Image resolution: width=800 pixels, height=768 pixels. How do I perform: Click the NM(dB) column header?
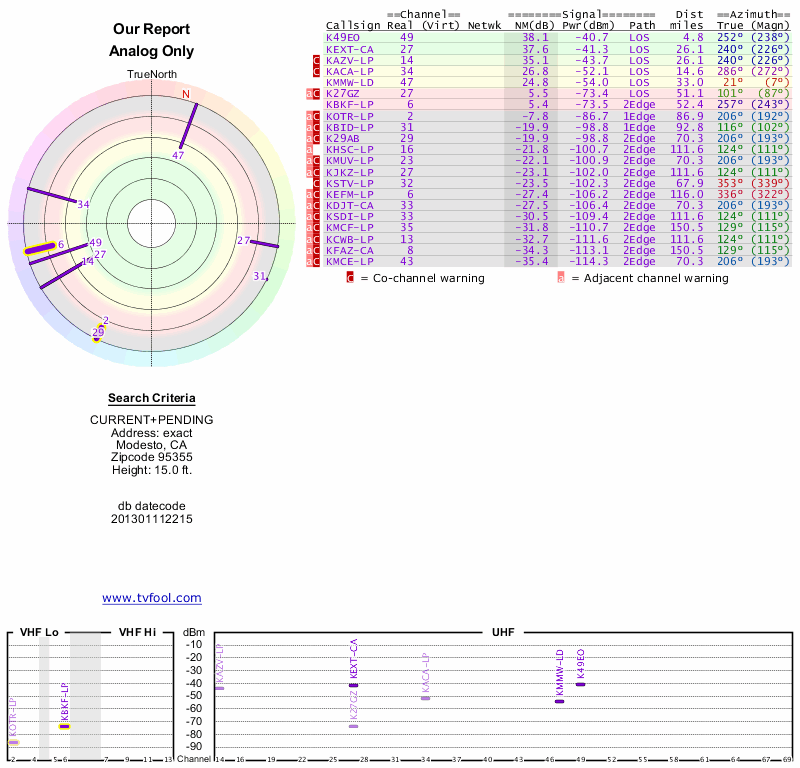click(x=534, y=26)
